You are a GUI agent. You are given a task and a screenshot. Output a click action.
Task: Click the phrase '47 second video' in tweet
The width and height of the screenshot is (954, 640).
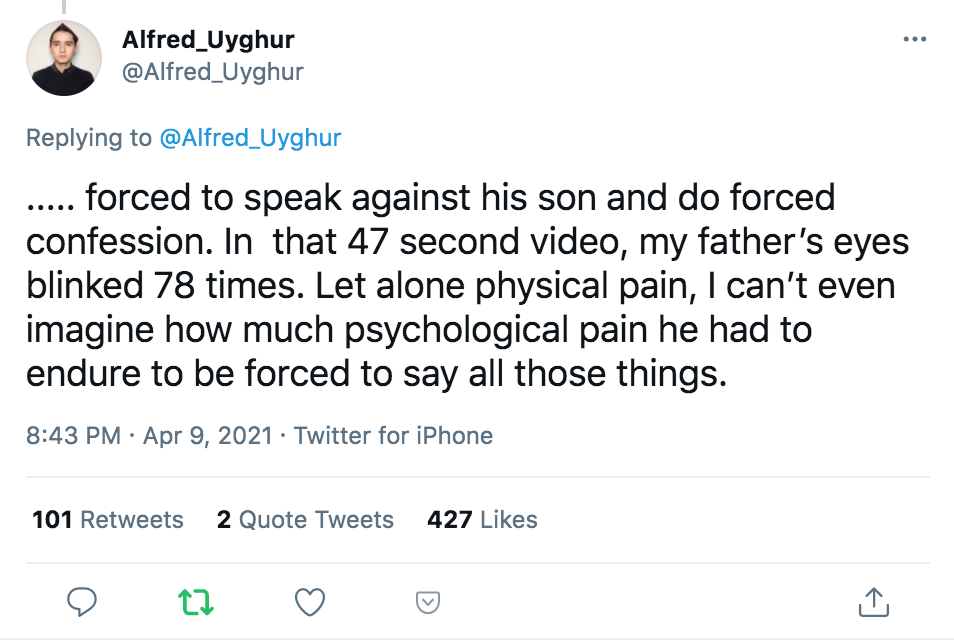[483, 242]
